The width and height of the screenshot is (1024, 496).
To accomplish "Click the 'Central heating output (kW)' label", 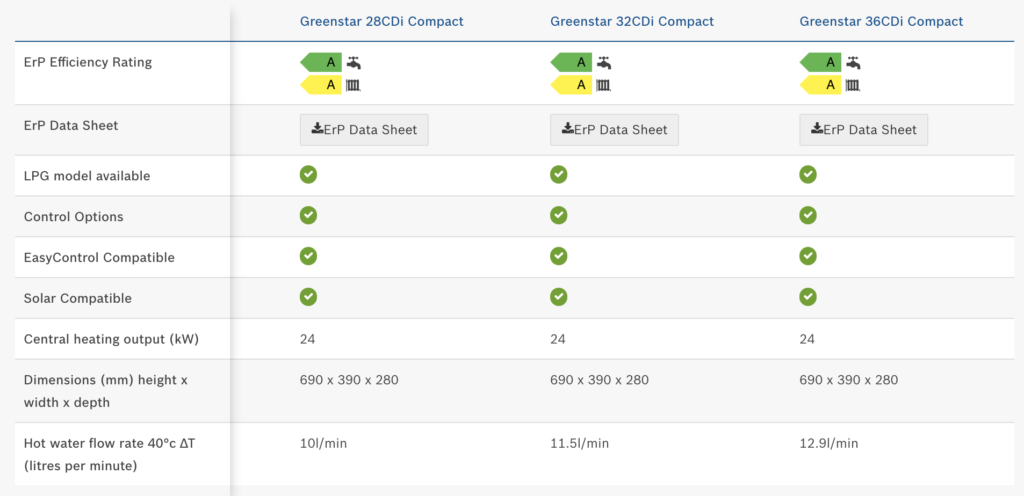I will (x=111, y=339).
